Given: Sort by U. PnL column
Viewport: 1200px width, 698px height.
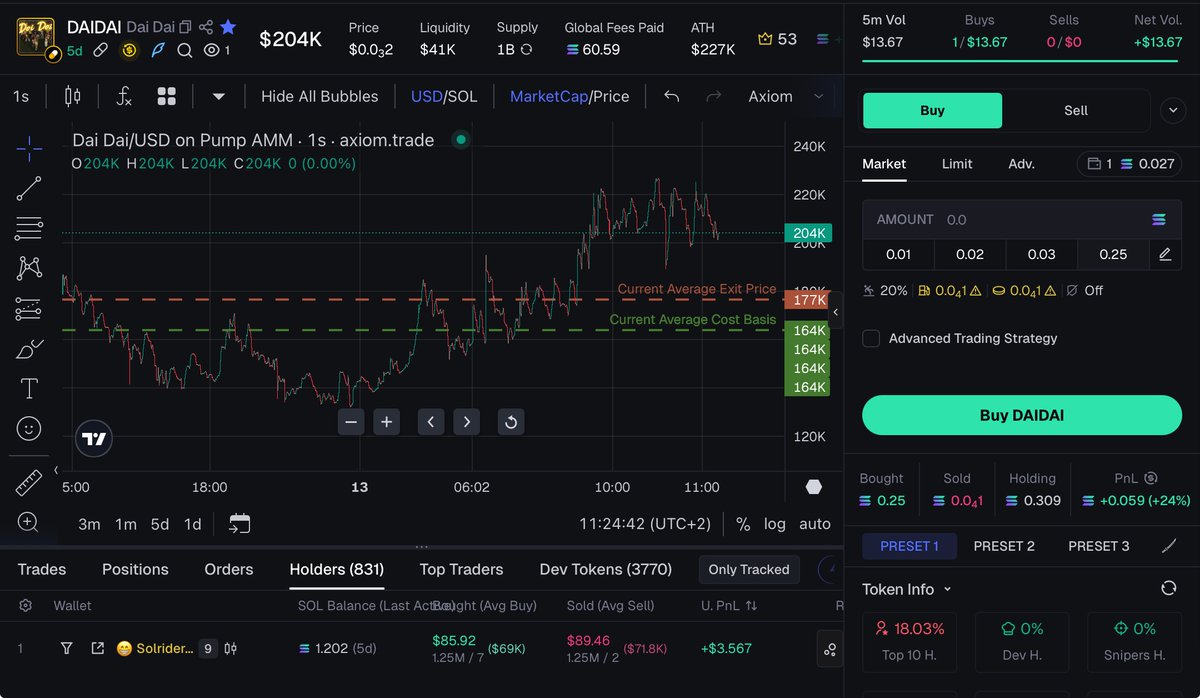Looking at the screenshot, I should point(729,605).
